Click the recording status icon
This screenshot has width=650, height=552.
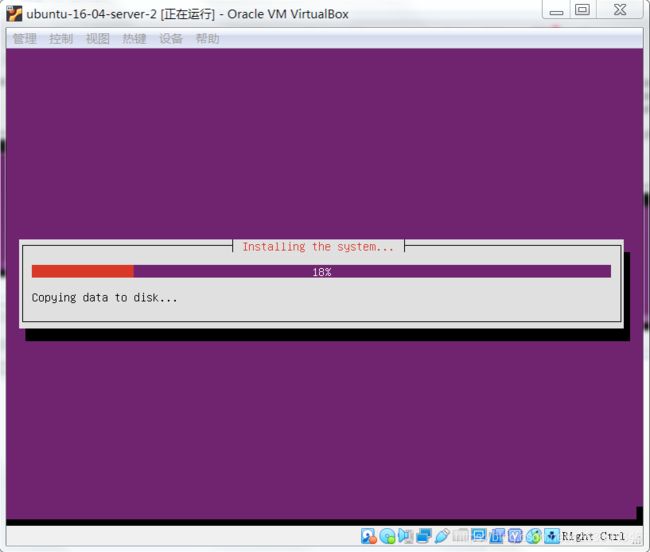coord(497,536)
